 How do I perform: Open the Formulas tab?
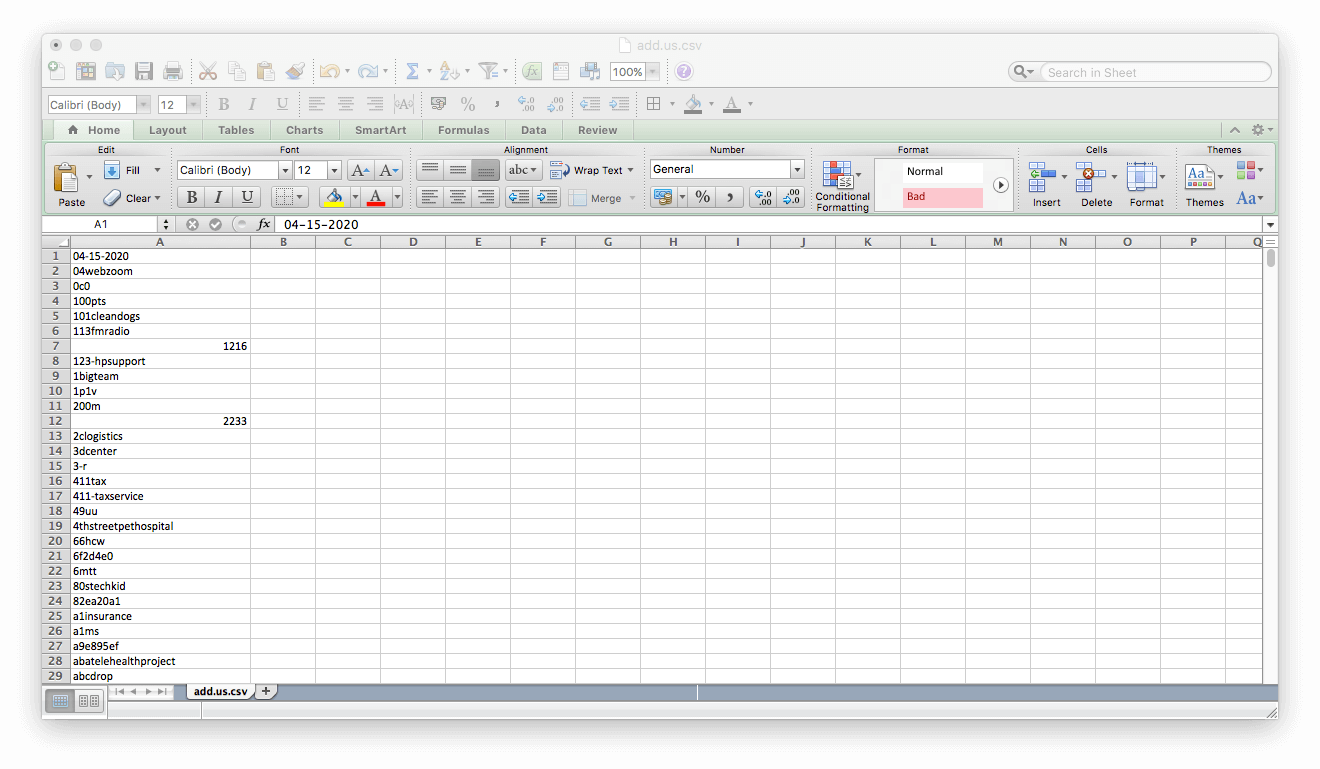463,130
